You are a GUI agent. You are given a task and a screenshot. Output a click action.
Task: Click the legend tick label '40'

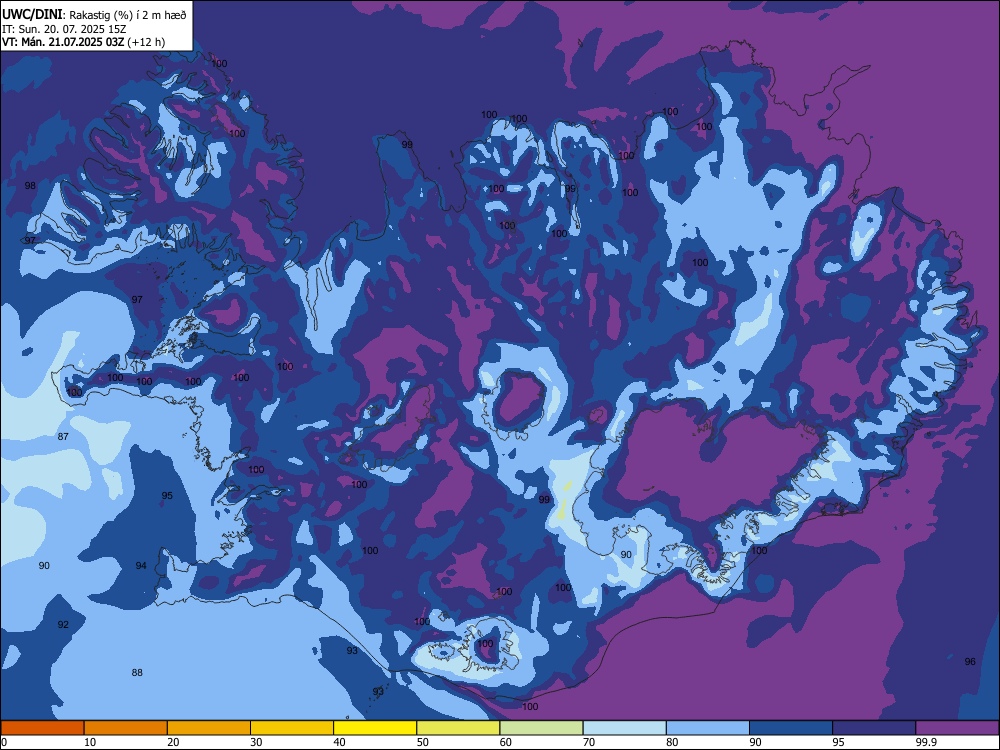339,742
